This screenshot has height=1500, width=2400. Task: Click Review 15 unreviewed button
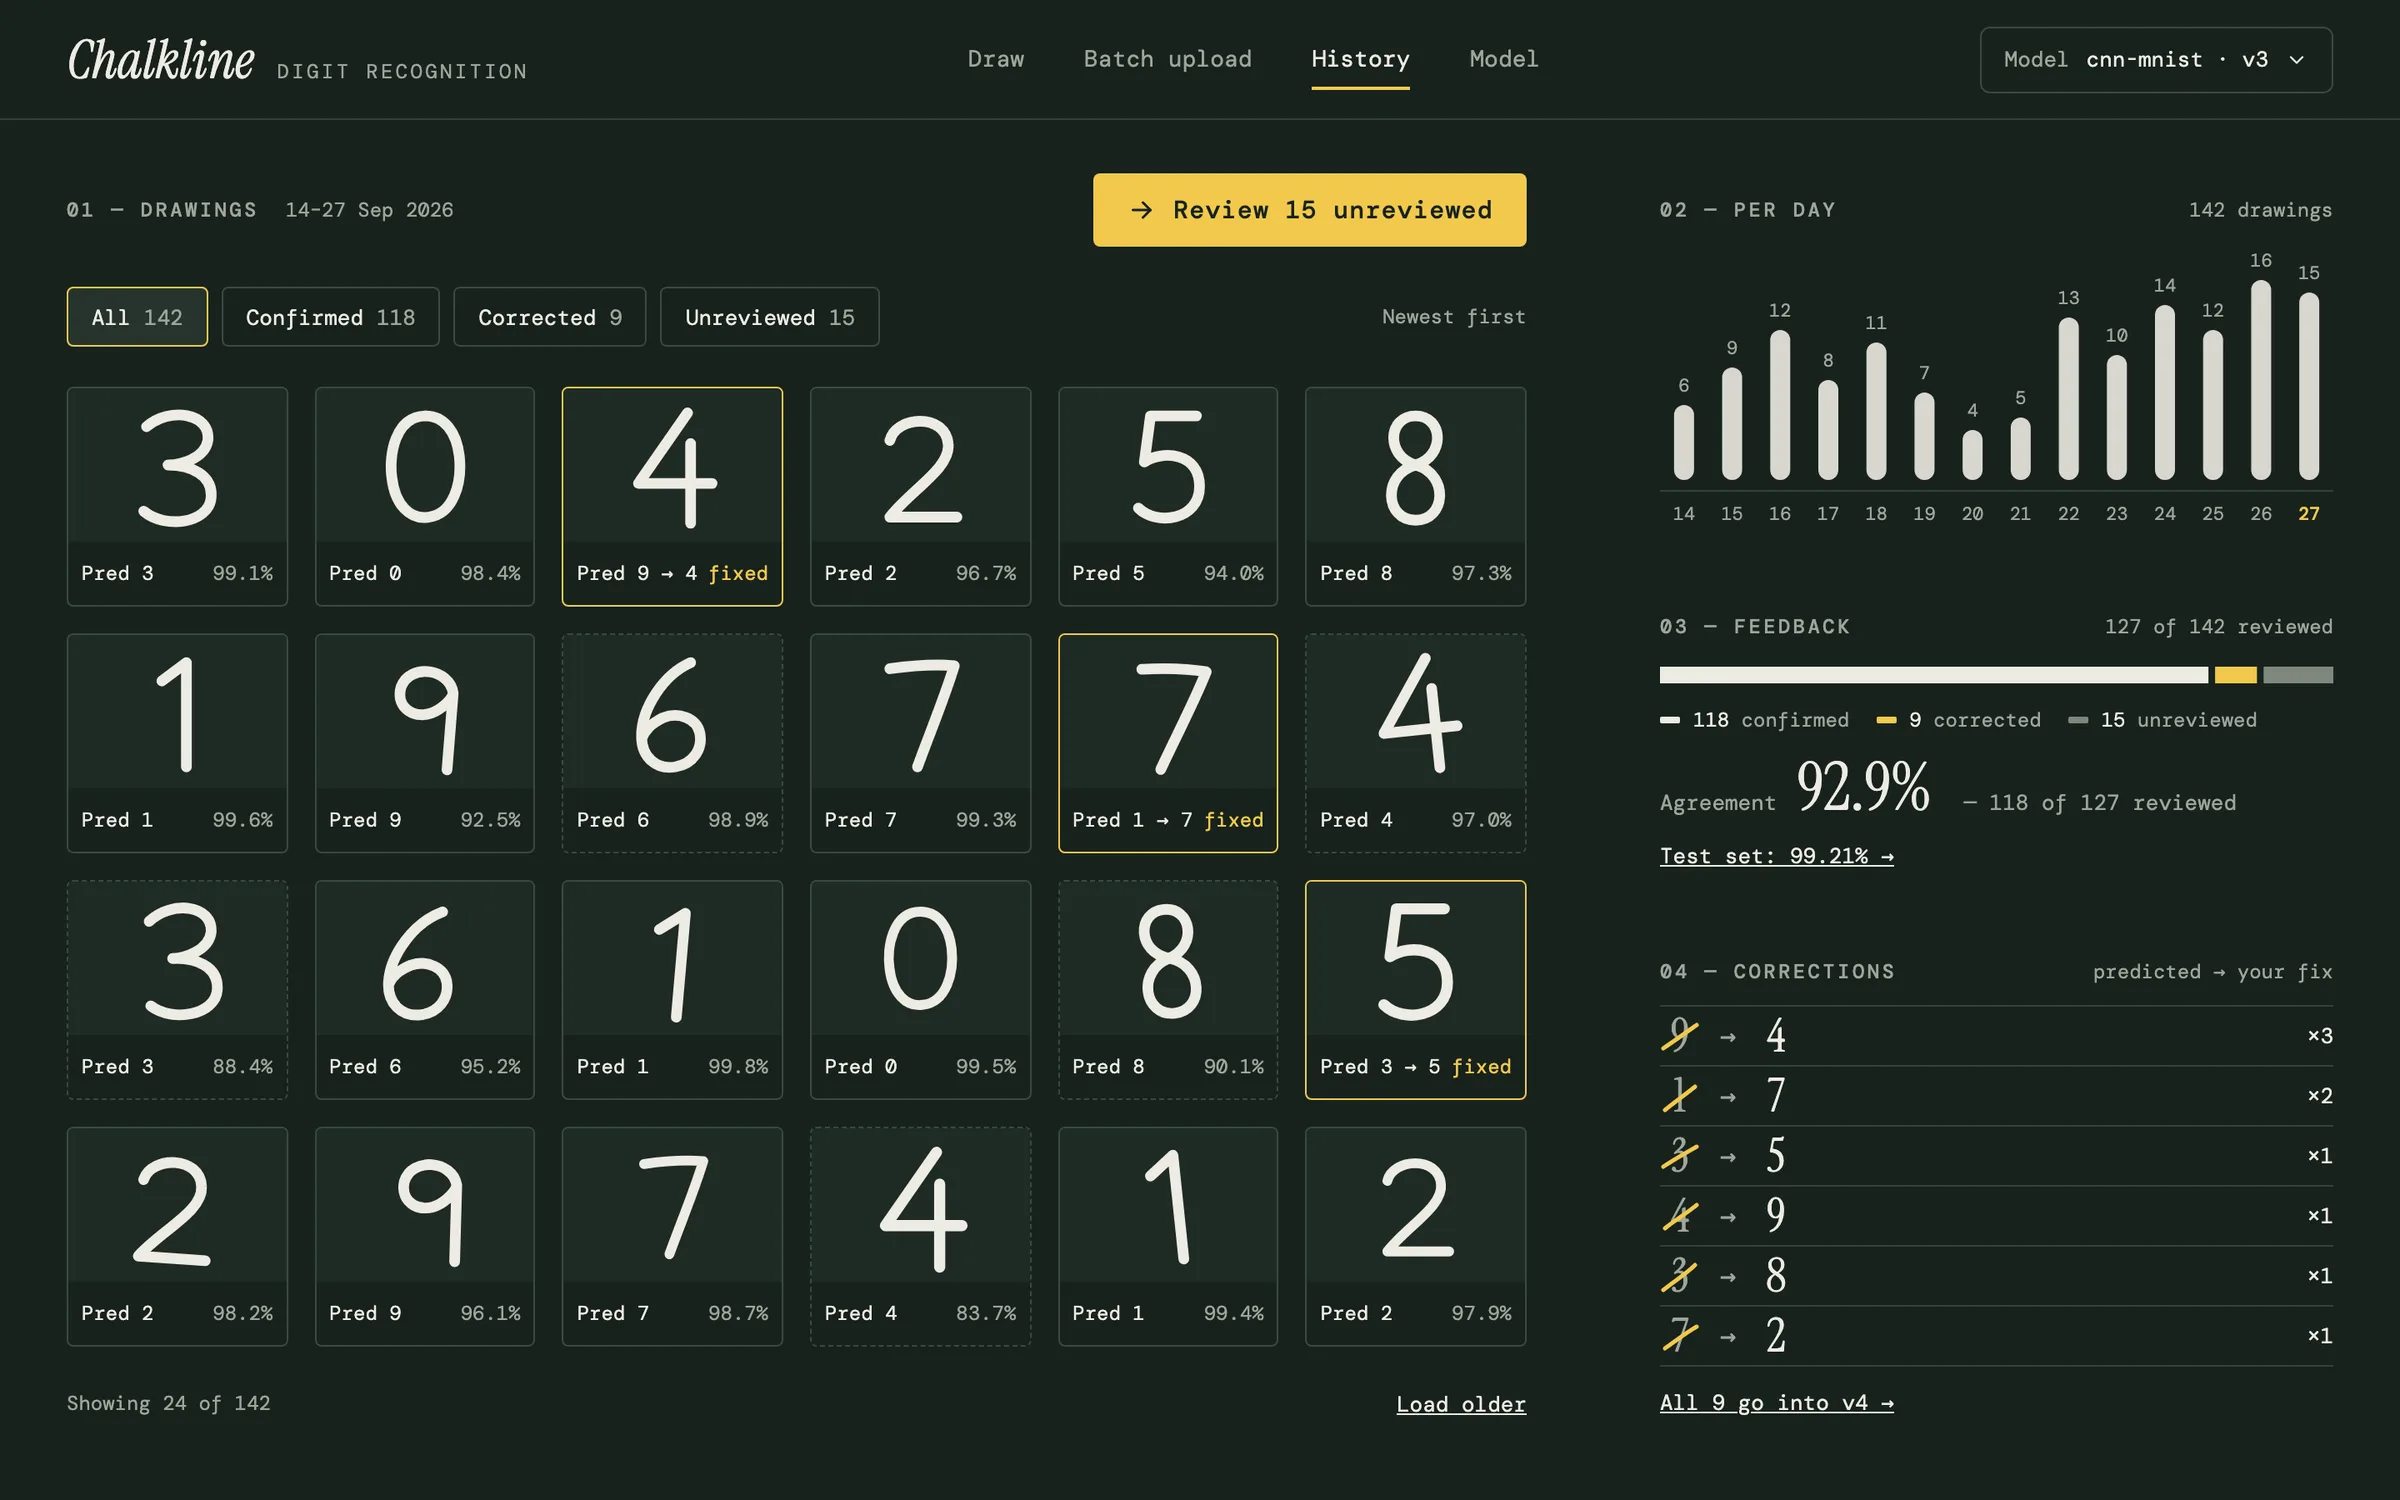coord(1309,210)
